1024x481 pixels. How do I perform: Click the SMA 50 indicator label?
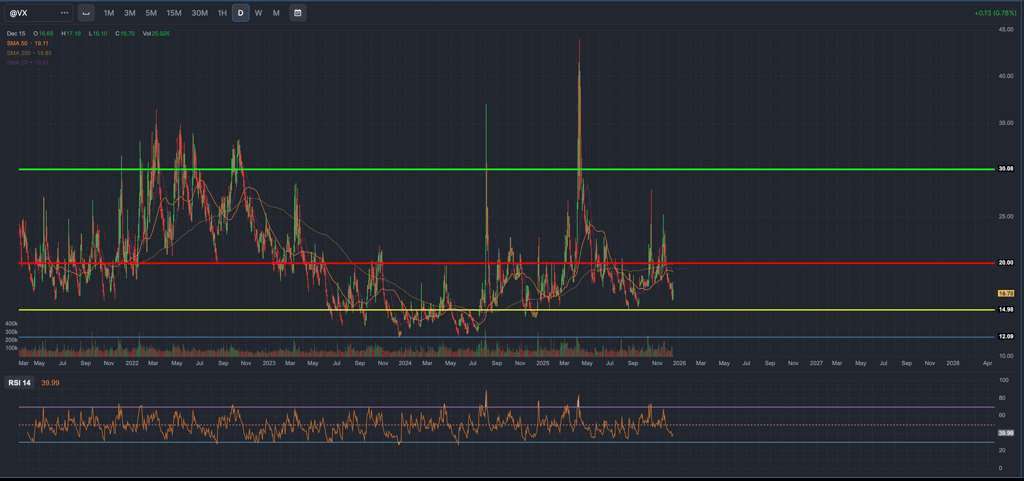[x=29, y=43]
